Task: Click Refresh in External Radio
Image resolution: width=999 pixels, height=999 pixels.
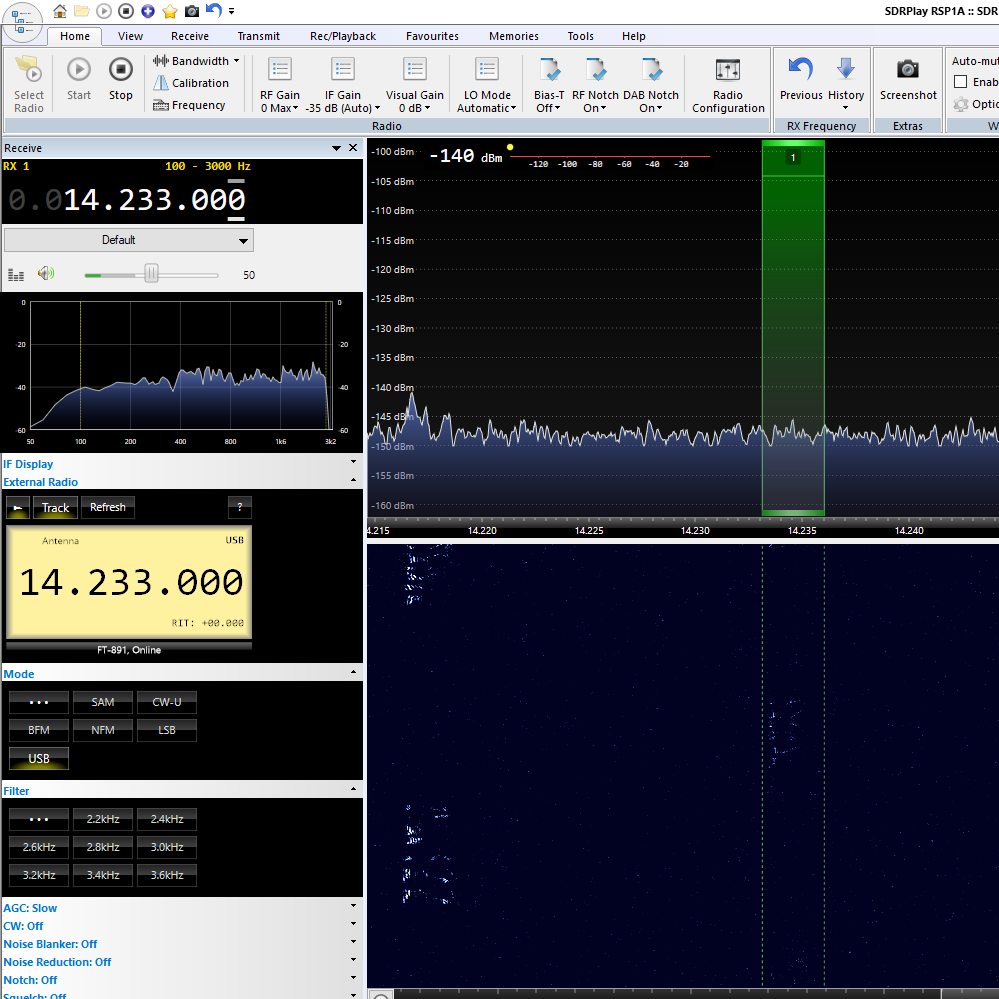Action: pos(108,507)
